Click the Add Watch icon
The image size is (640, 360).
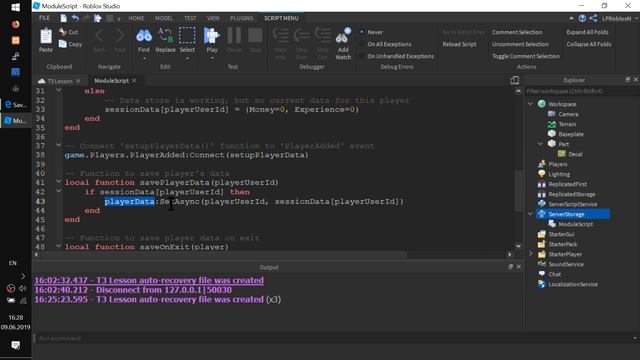point(343,36)
